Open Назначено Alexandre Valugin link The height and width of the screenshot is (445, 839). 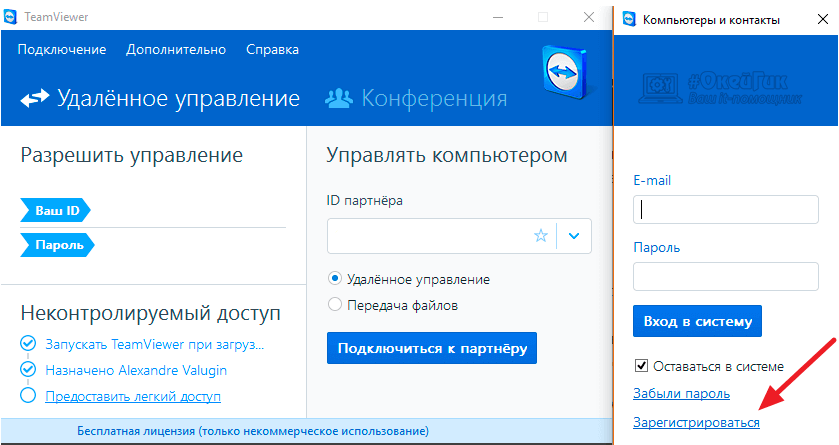(x=136, y=370)
